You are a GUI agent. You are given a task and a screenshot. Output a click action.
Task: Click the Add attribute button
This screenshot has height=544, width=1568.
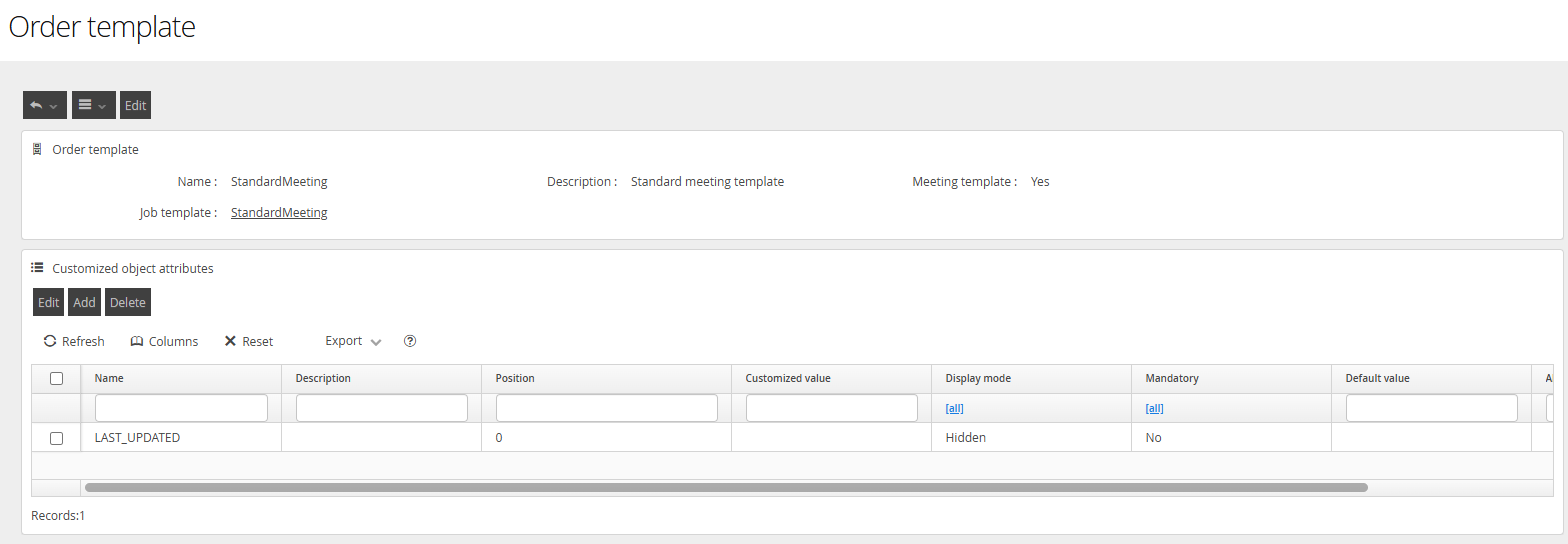84,302
